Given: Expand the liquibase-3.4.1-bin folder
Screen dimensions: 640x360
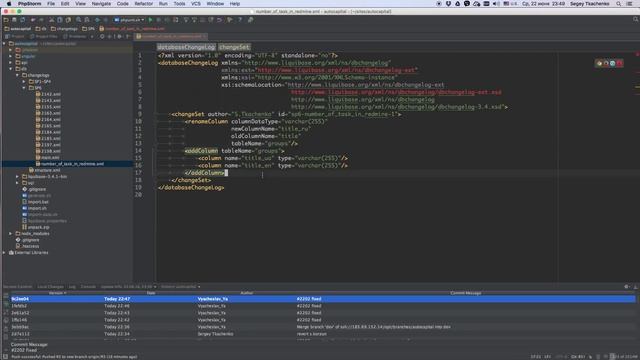Looking at the screenshot, I should pyautogui.click(x=18, y=177).
